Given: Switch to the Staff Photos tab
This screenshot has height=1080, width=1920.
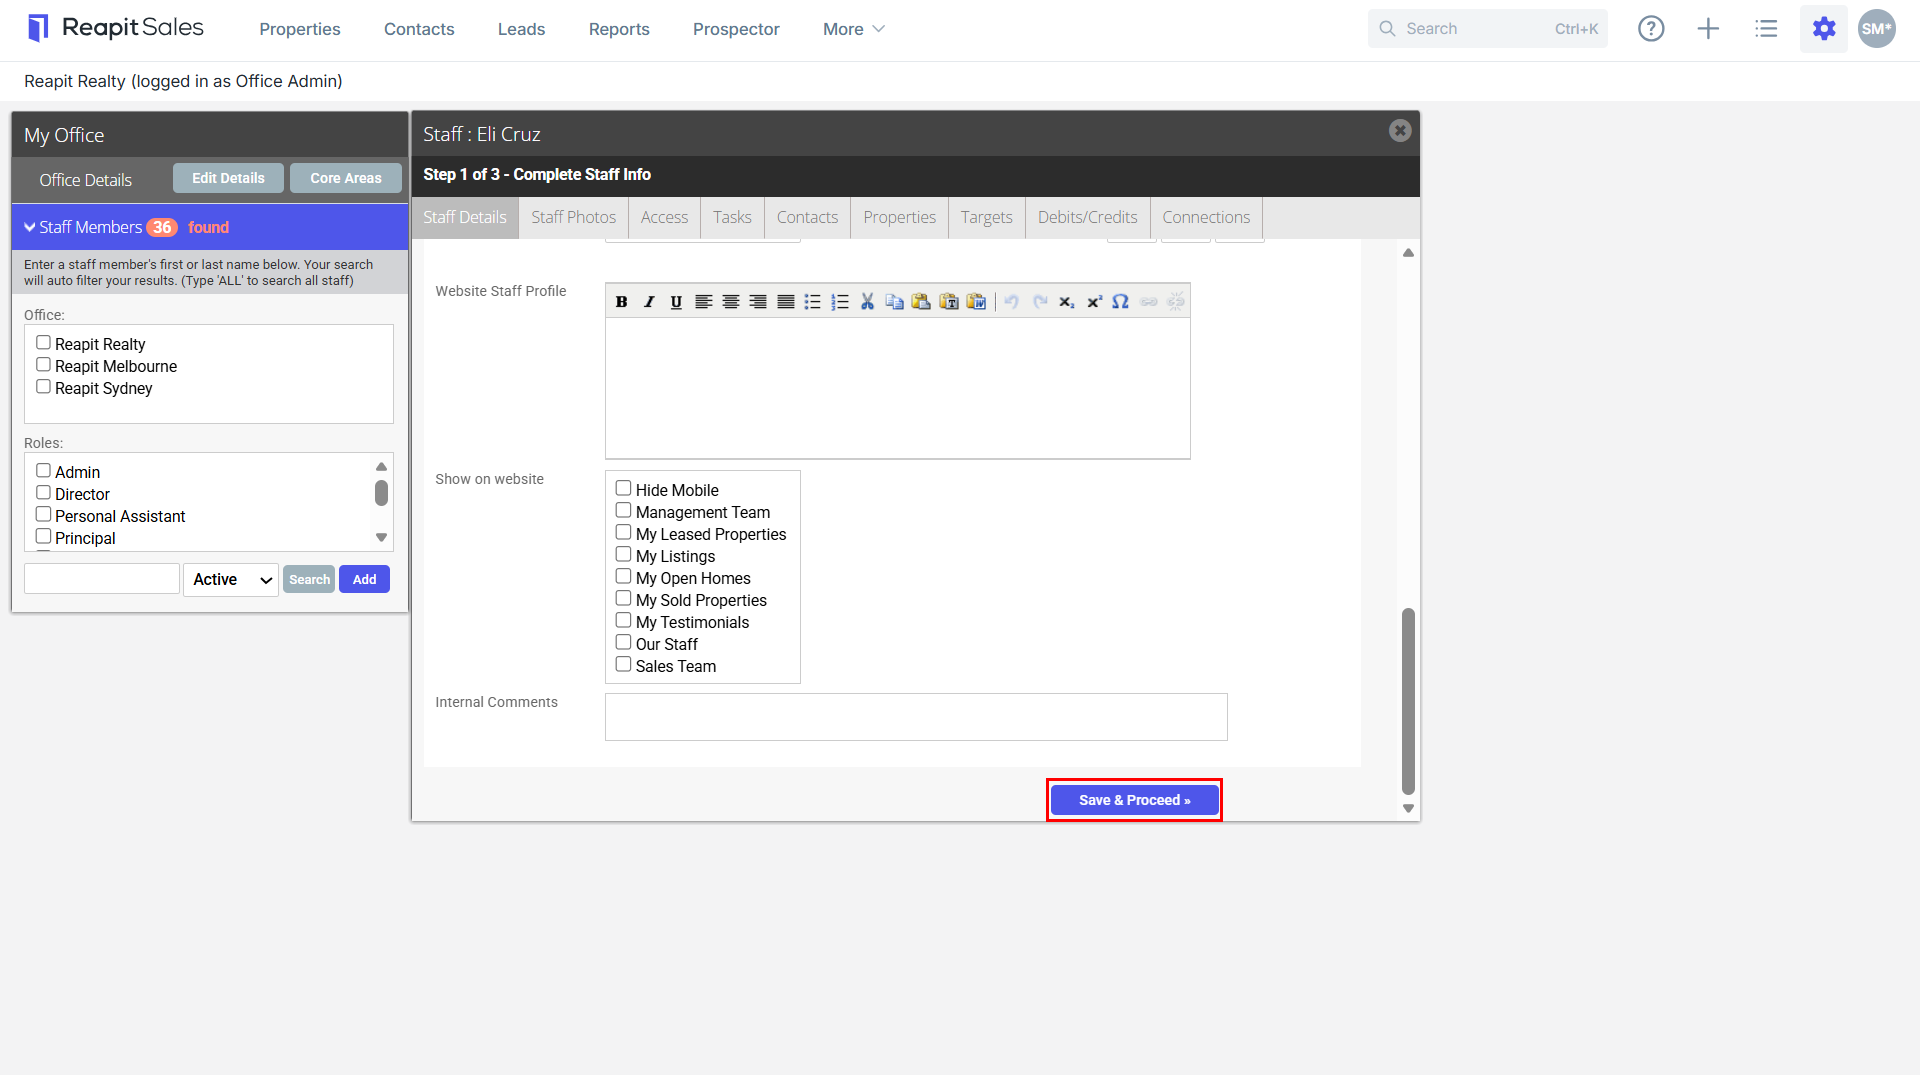Looking at the screenshot, I should pos(573,218).
